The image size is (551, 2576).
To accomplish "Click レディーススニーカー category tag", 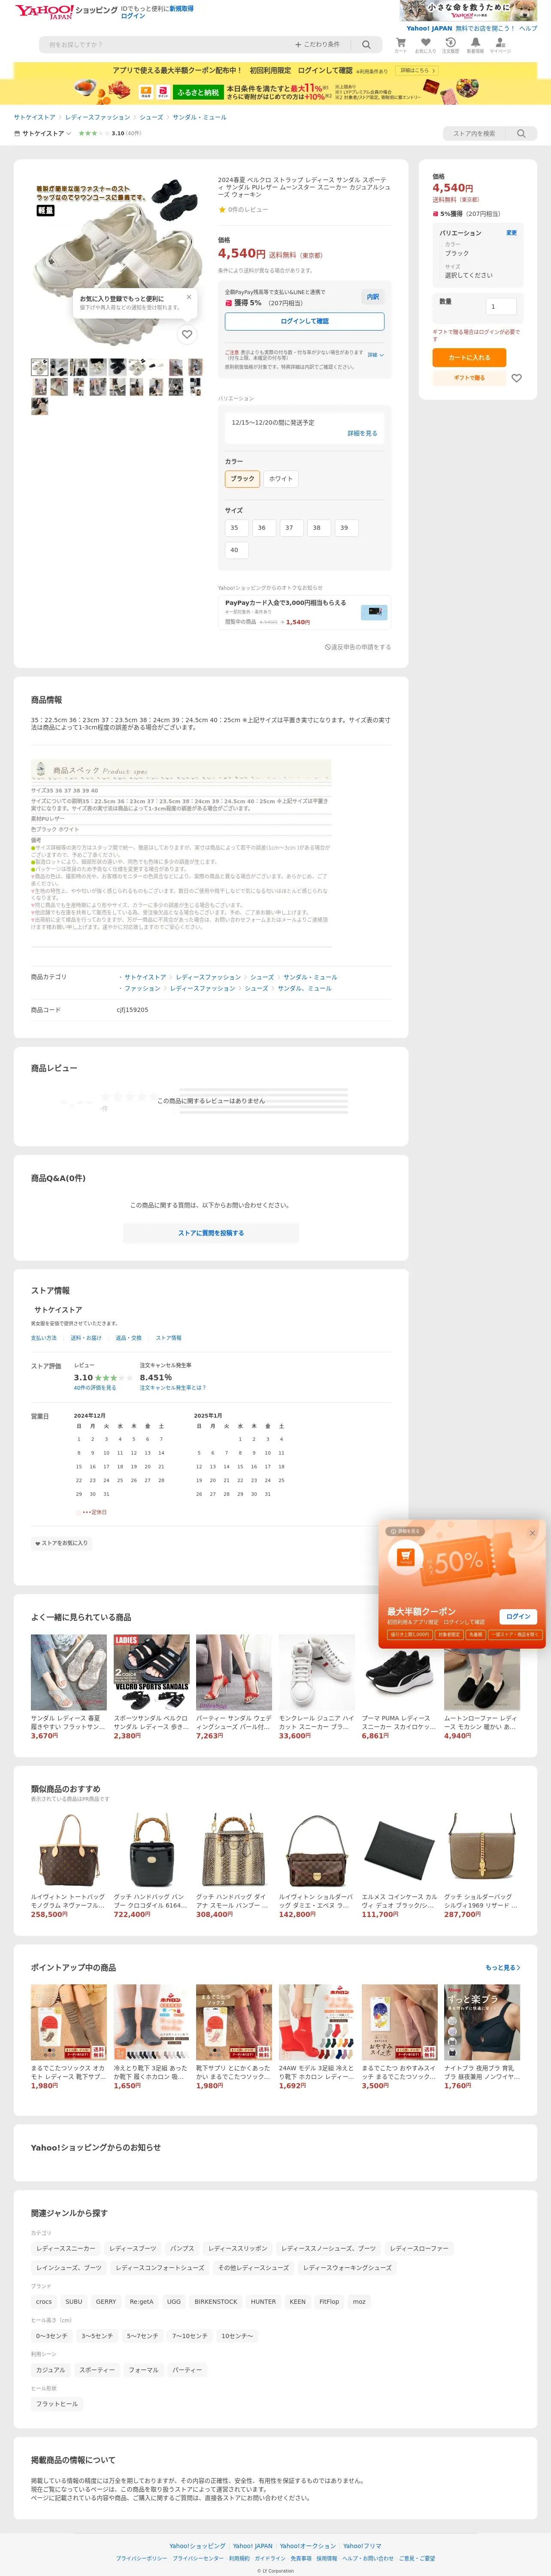I will [66, 2248].
